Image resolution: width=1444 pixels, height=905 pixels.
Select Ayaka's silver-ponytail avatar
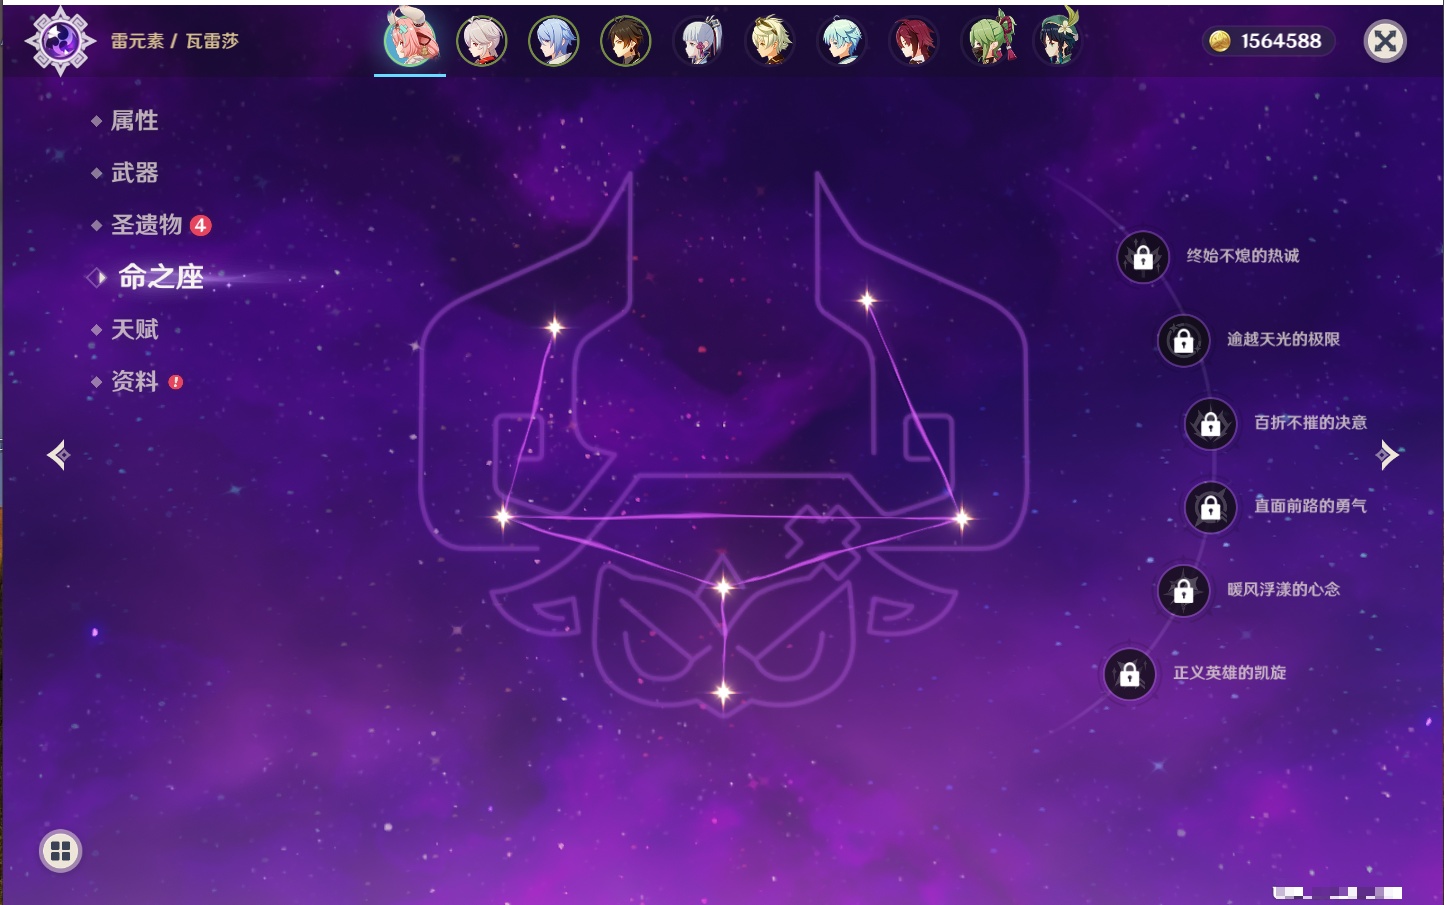pyautogui.click(x=698, y=41)
